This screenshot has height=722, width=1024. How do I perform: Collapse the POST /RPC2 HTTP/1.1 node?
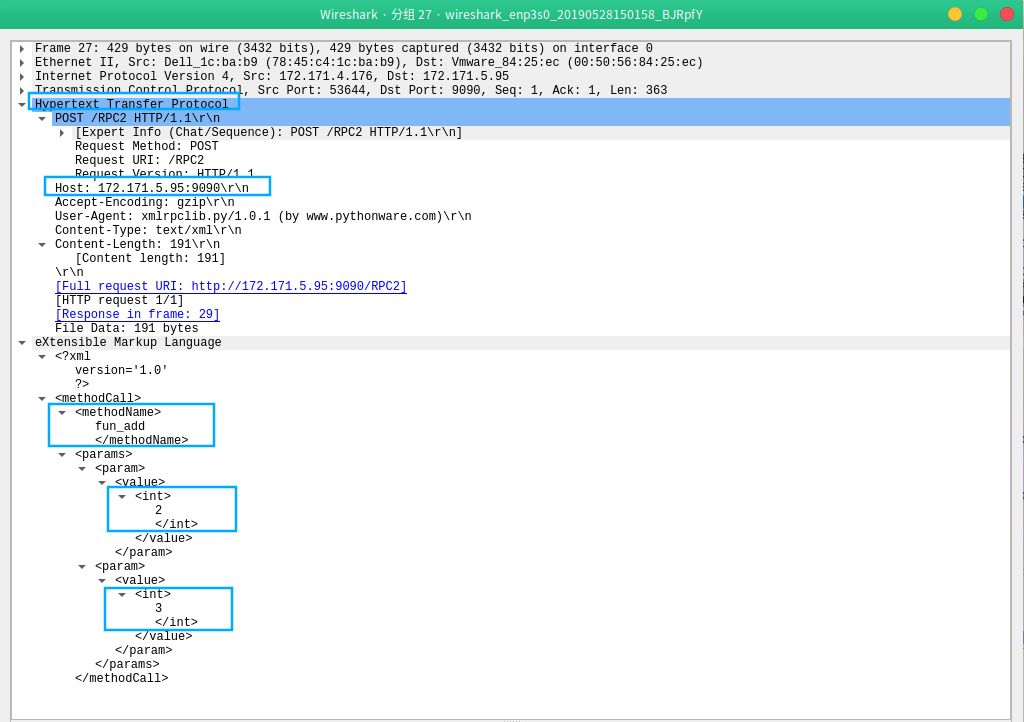pos(42,118)
